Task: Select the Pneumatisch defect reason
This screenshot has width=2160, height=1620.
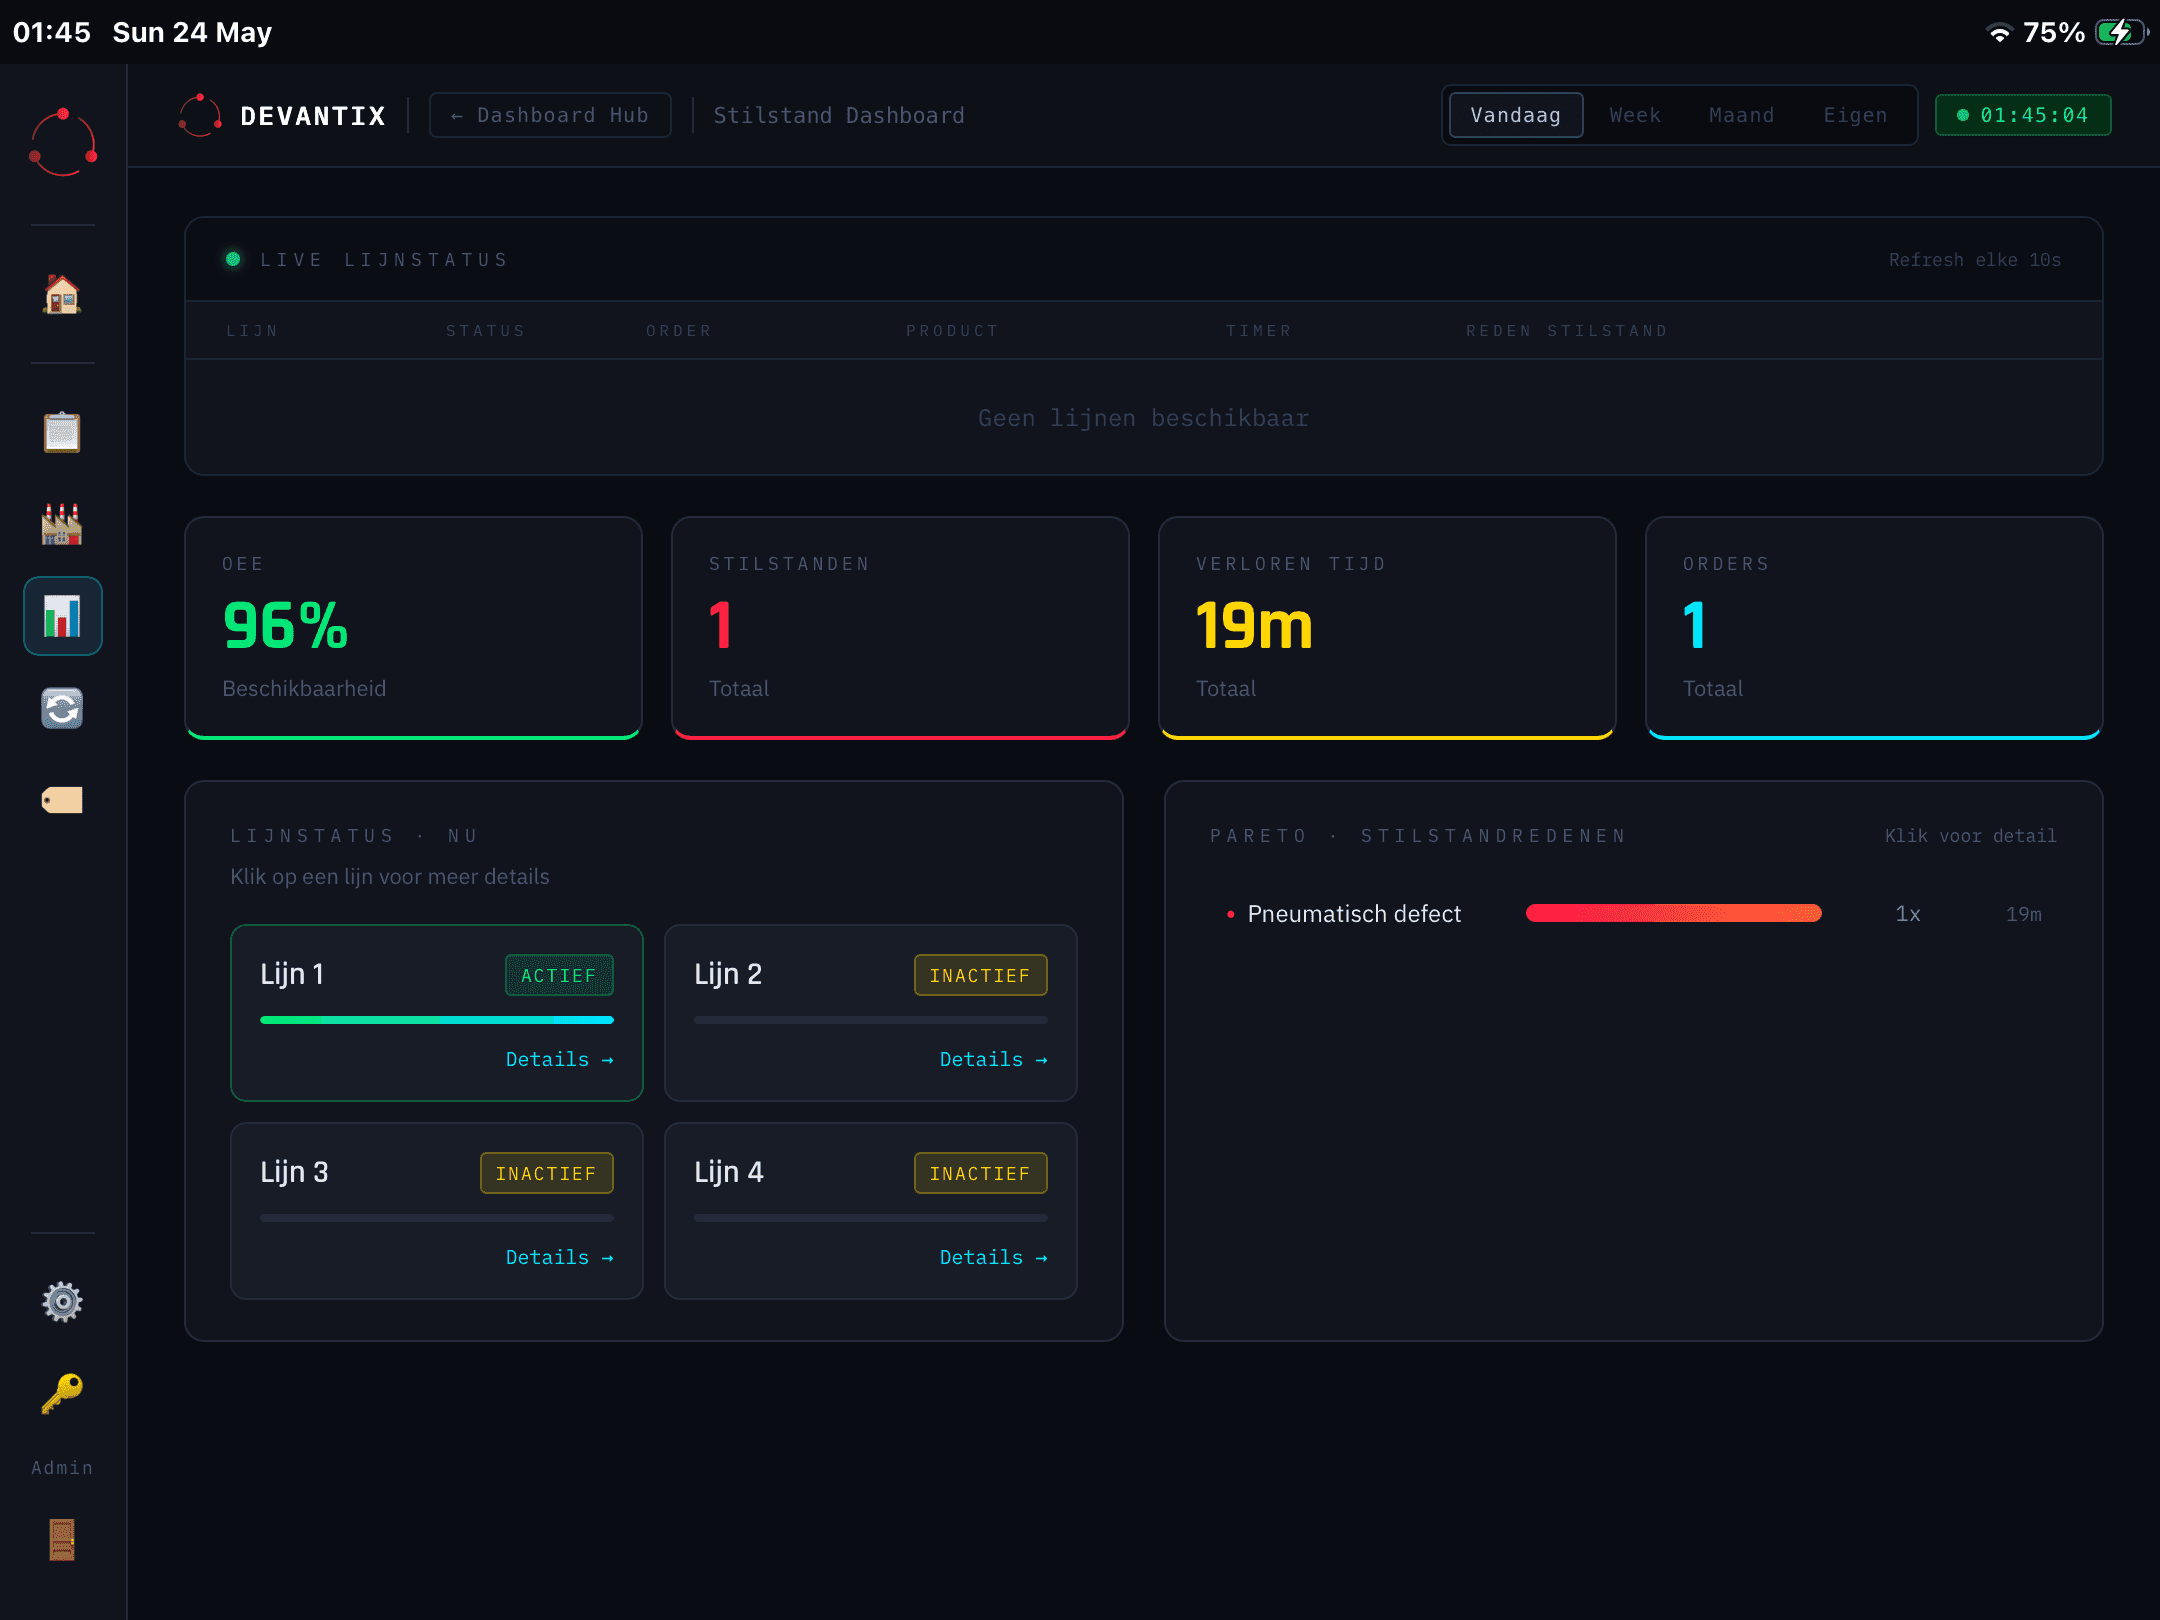Action: coord(1354,913)
